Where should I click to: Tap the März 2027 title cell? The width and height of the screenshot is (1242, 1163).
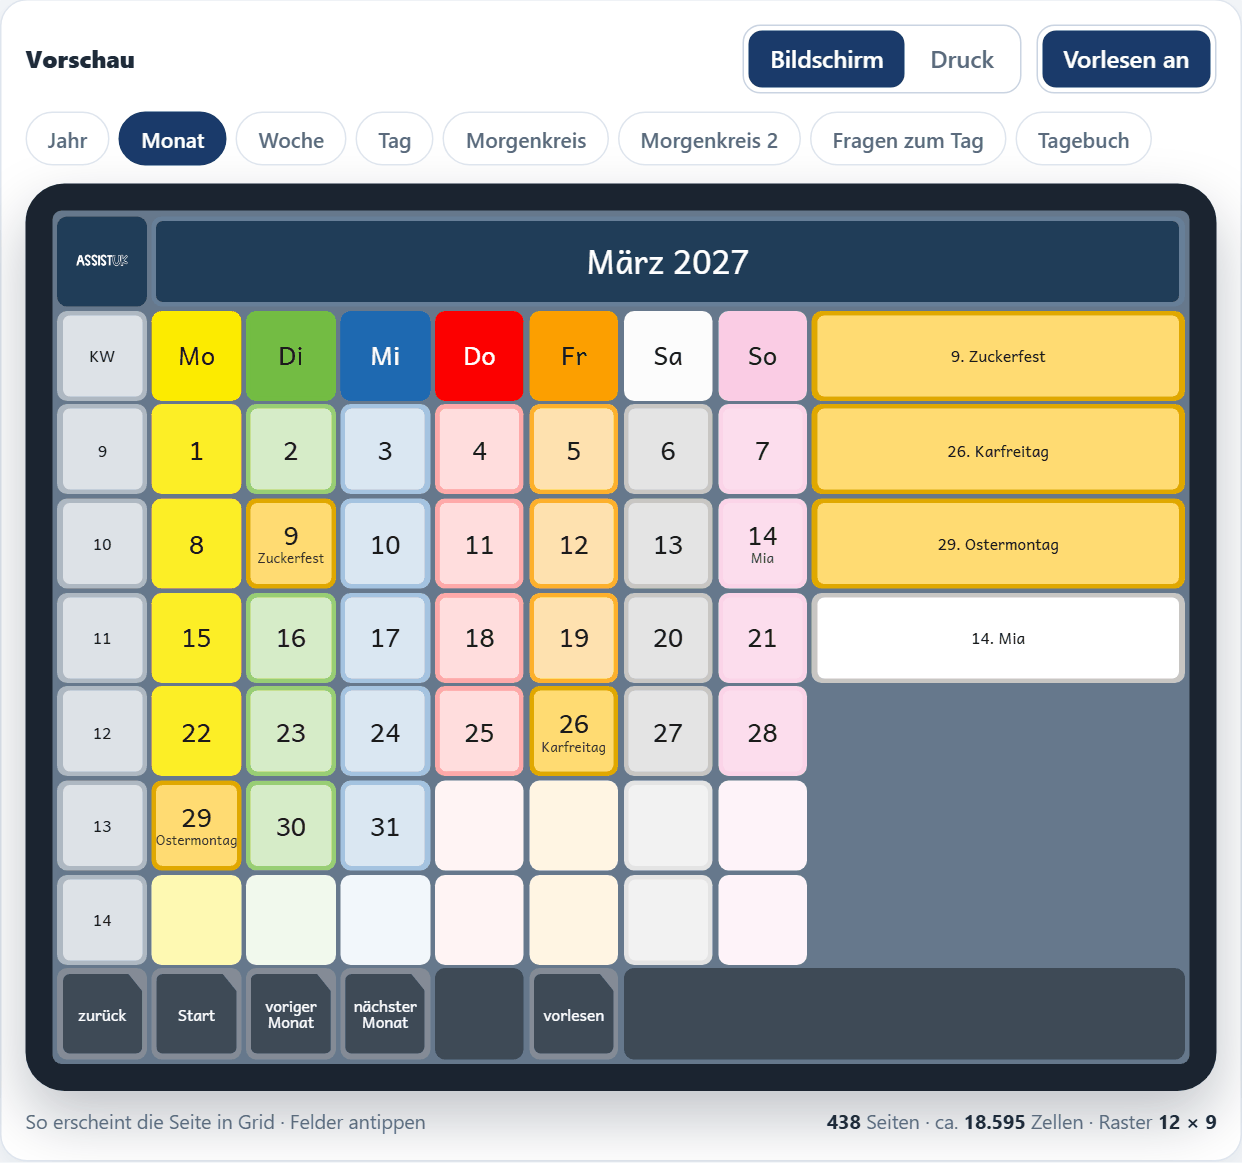pos(668,262)
